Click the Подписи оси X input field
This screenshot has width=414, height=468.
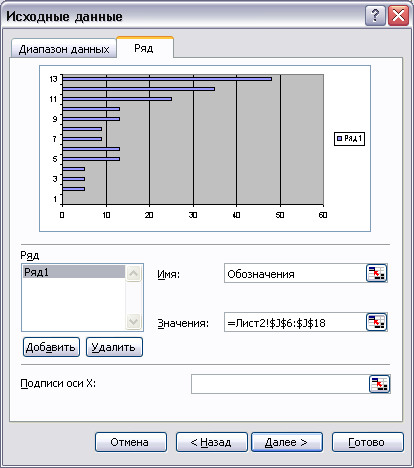[x=280, y=384]
